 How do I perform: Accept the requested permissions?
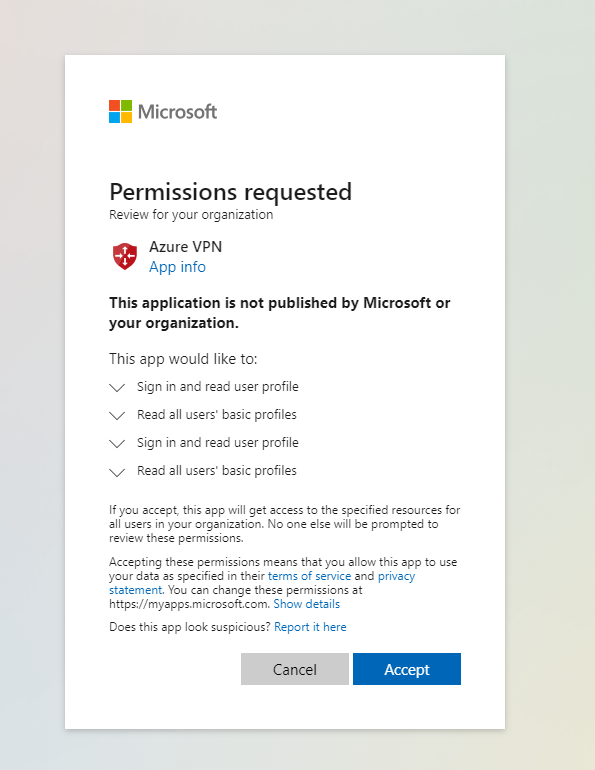click(x=406, y=669)
